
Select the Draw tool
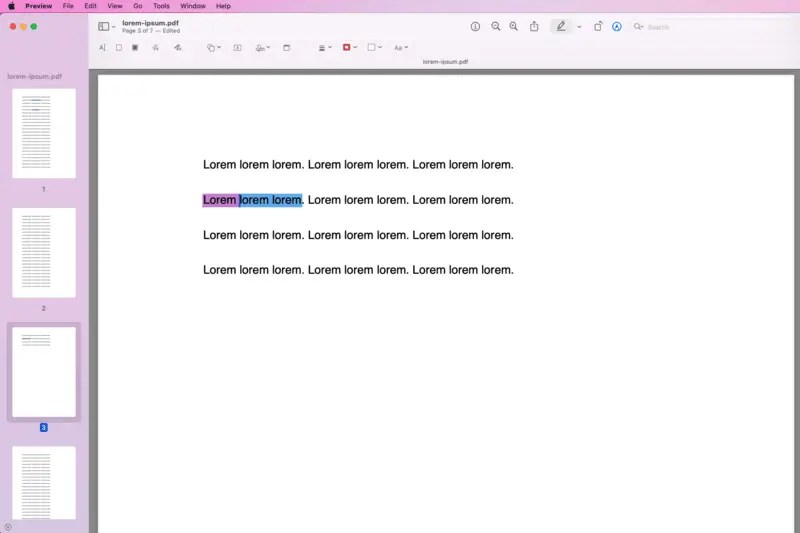[177, 47]
